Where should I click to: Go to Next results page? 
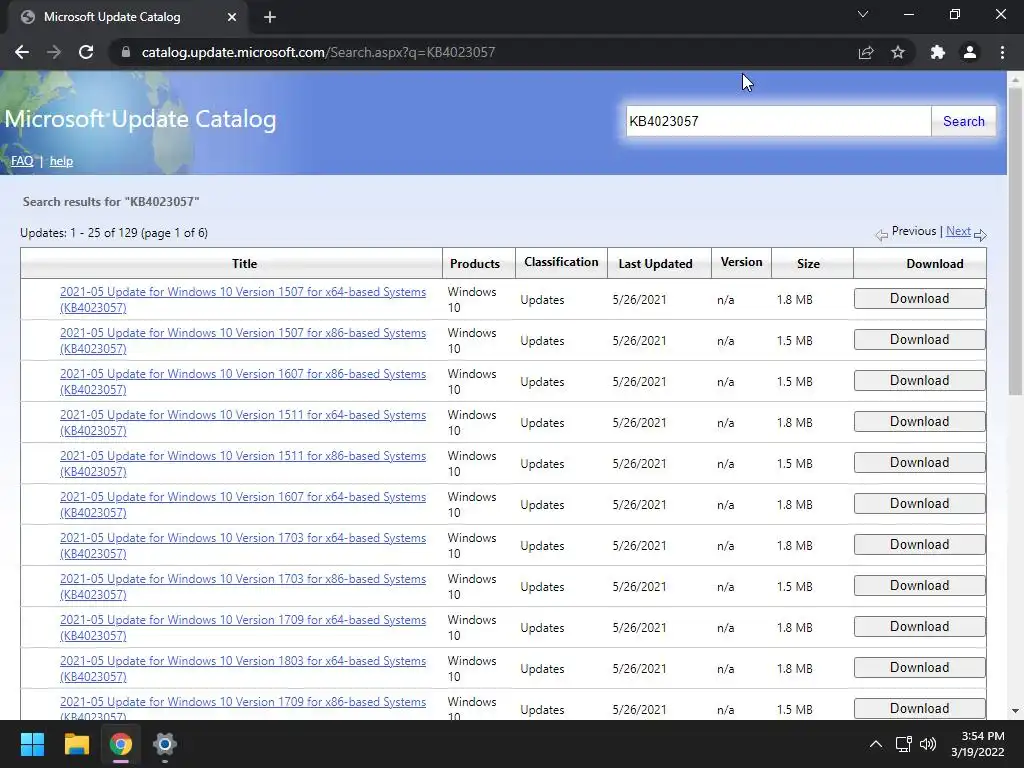(958, 231)
